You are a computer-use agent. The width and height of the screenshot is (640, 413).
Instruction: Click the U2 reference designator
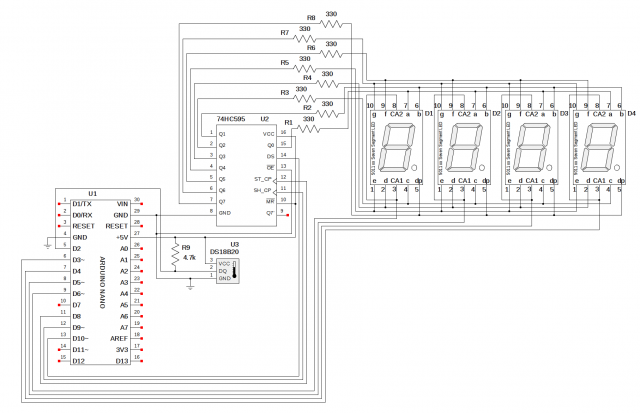(265, 119)
